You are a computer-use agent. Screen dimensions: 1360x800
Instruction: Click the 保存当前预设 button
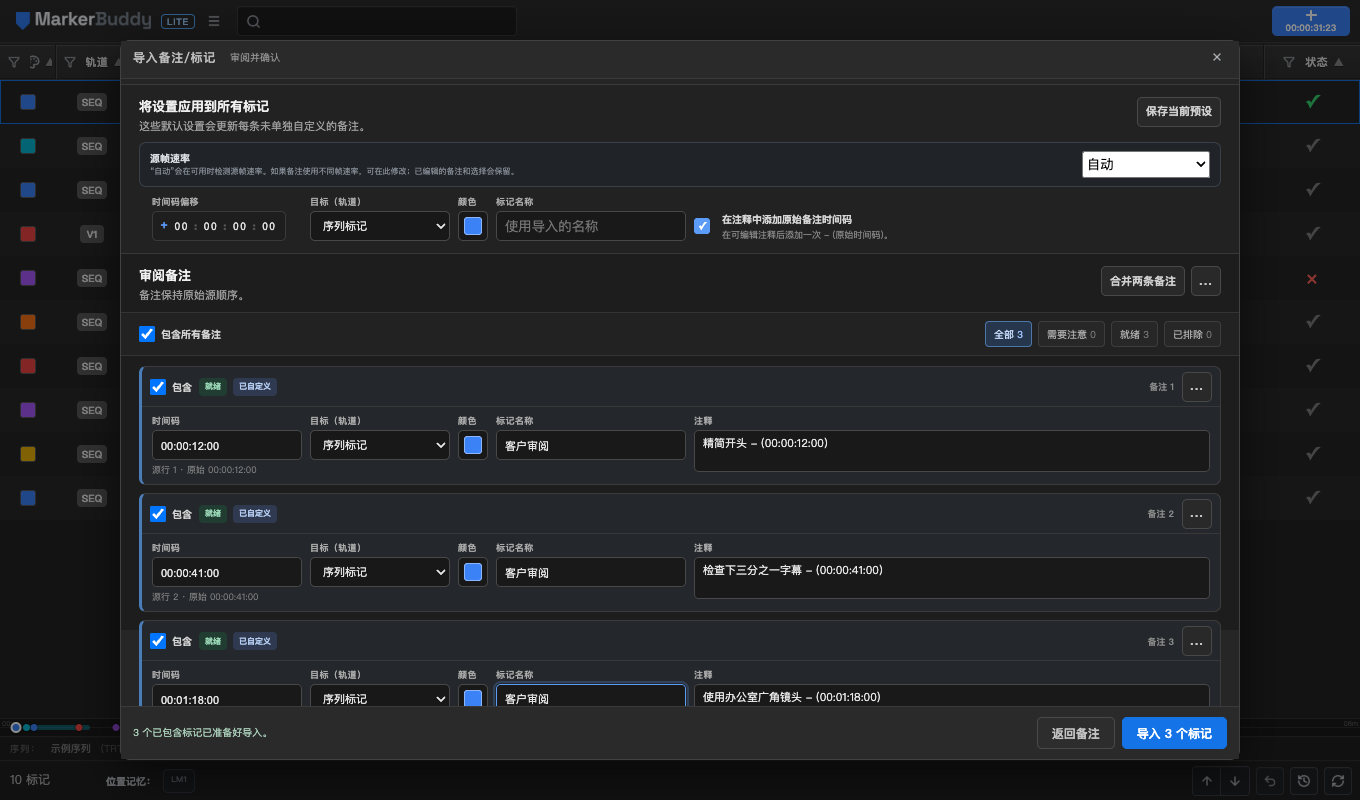coord(1179,111)
